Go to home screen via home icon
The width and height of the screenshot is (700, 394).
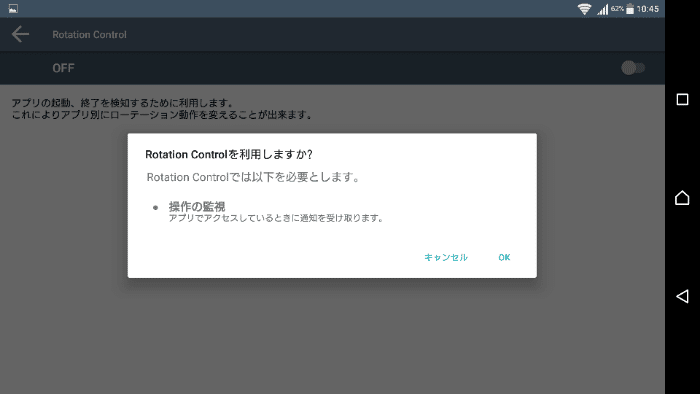tap(682, 197)
